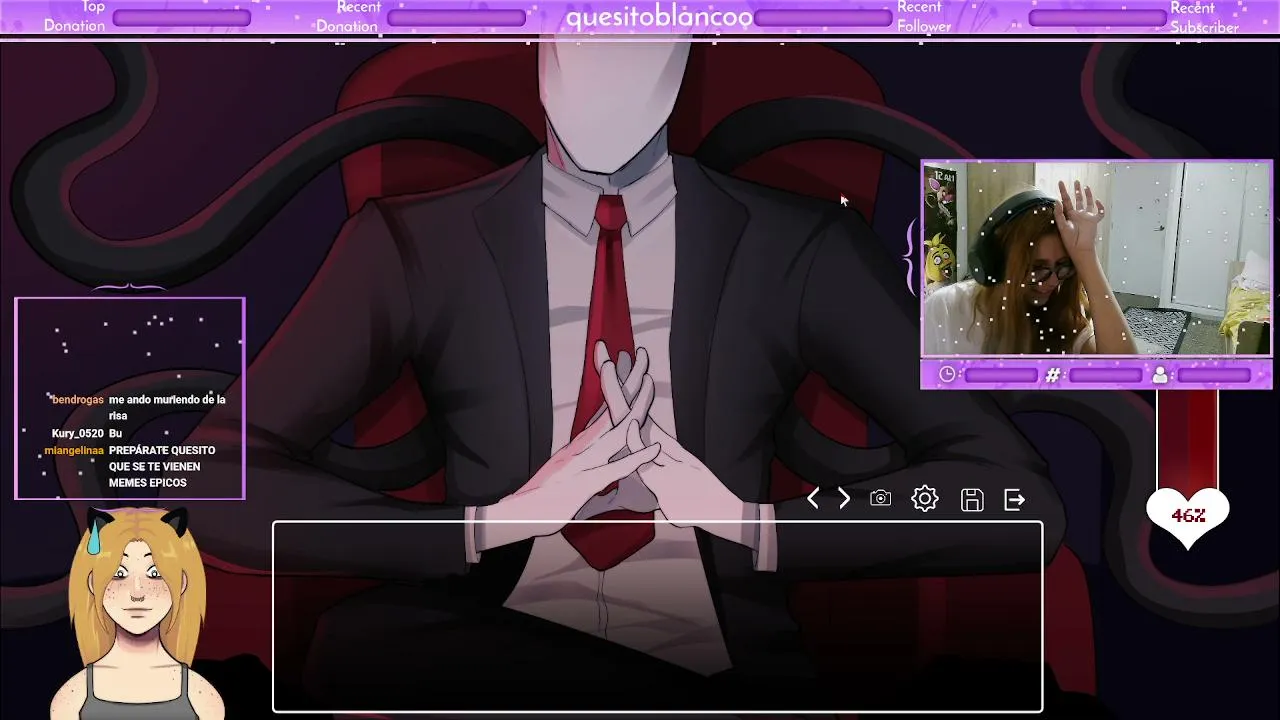
Task: Click the chat message "Bu"
Action: [115, 434]
